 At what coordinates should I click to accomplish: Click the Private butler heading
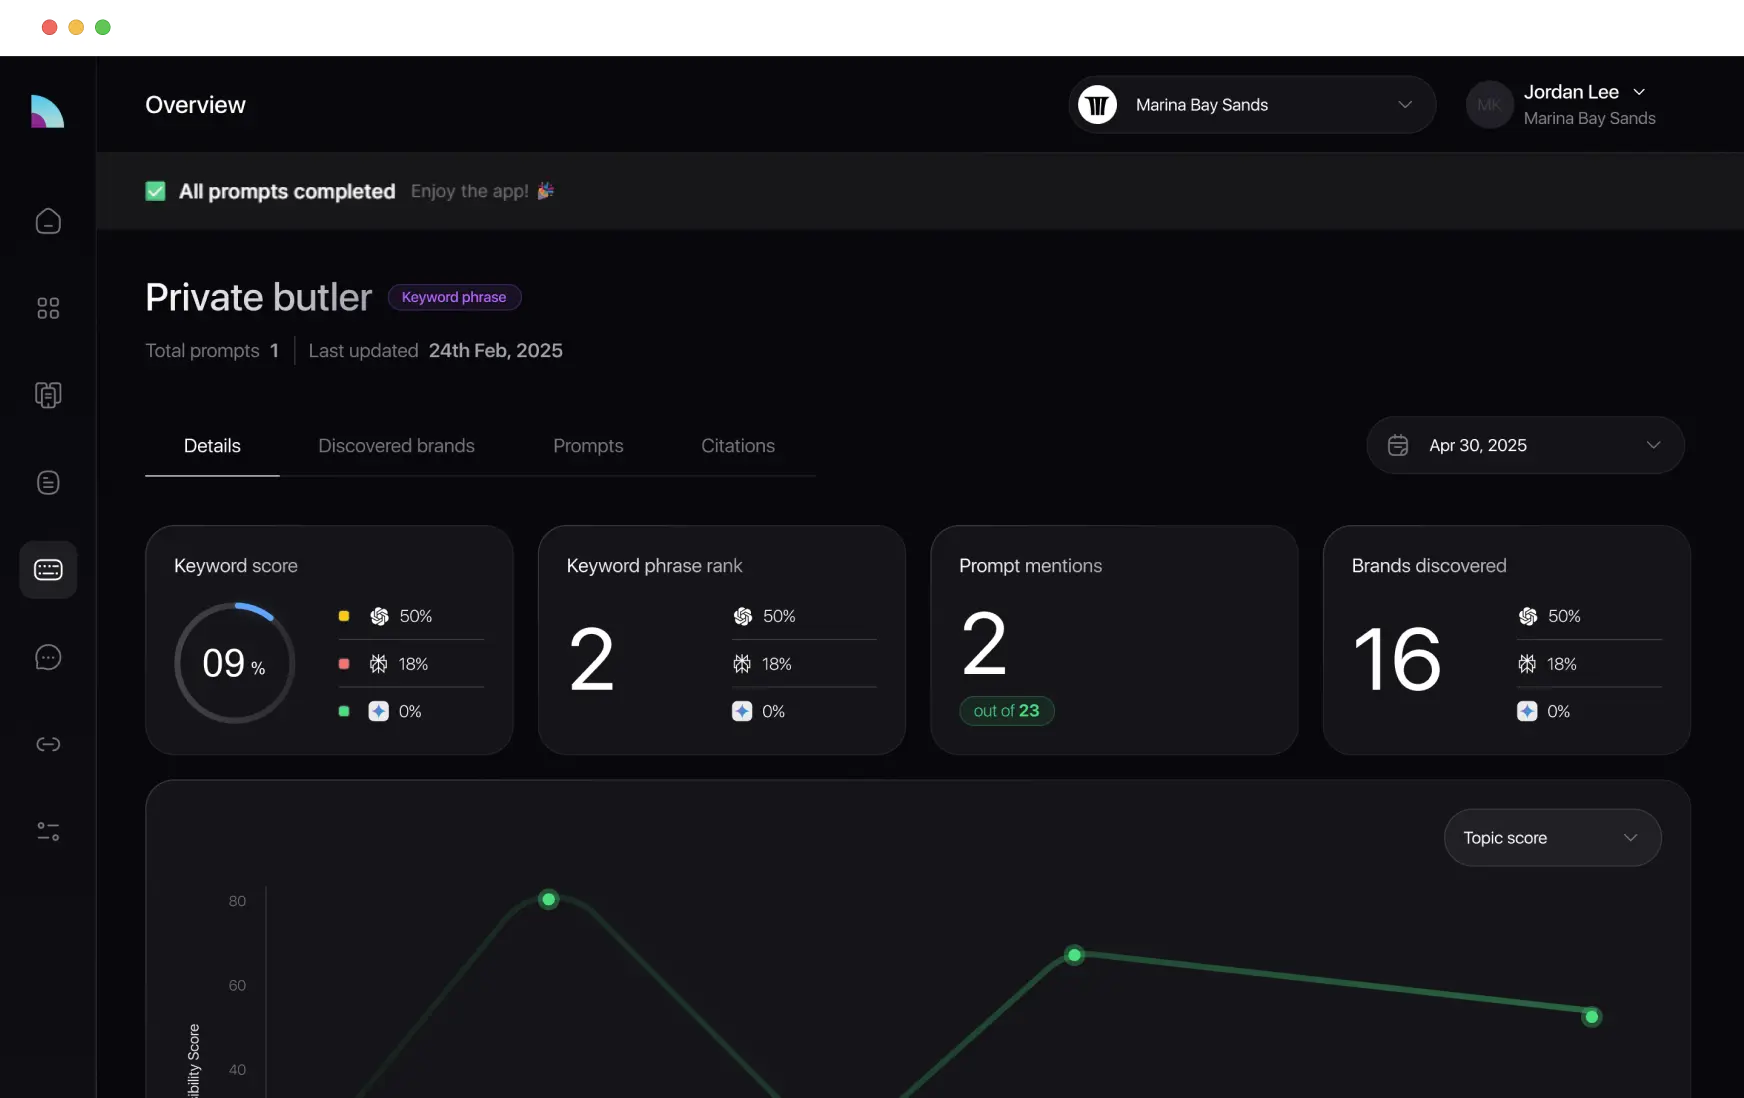(x=258, y=297)
